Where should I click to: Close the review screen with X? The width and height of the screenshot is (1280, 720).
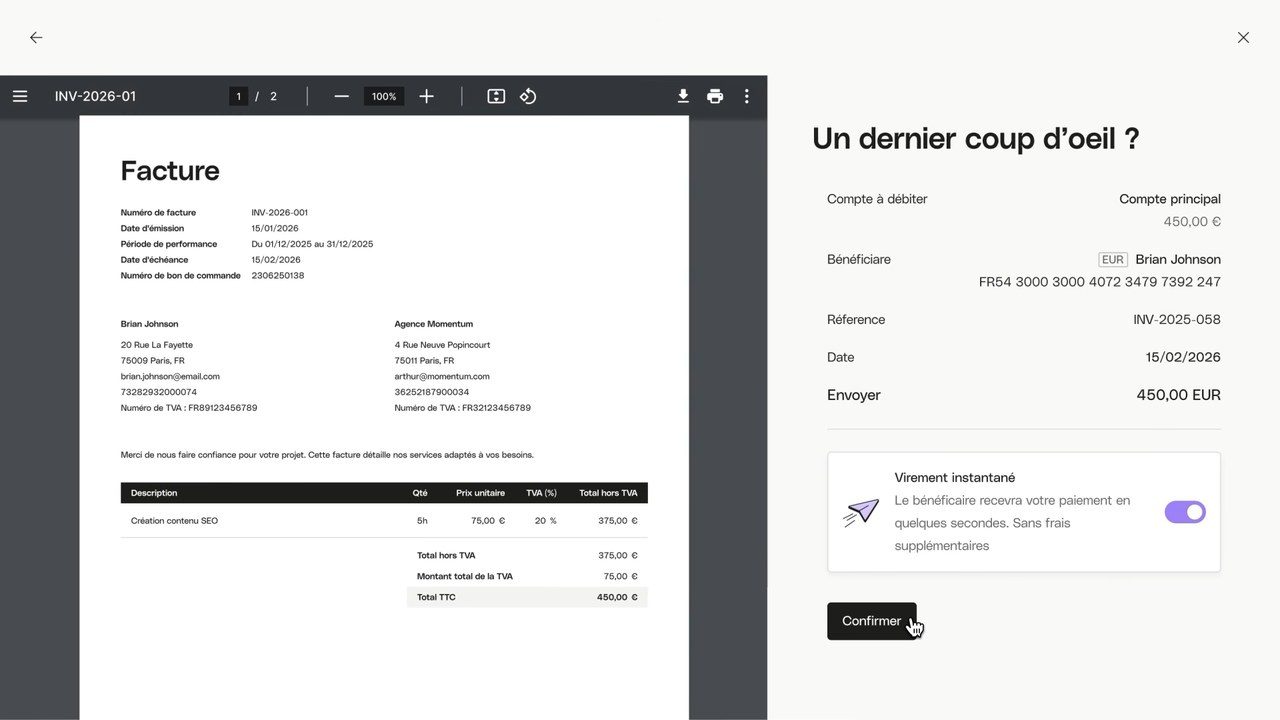coord(1243,37)
